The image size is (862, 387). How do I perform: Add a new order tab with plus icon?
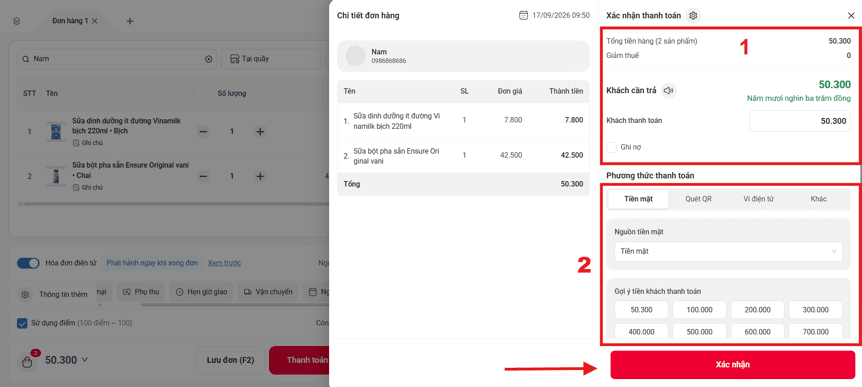click(x=130, y=21)
